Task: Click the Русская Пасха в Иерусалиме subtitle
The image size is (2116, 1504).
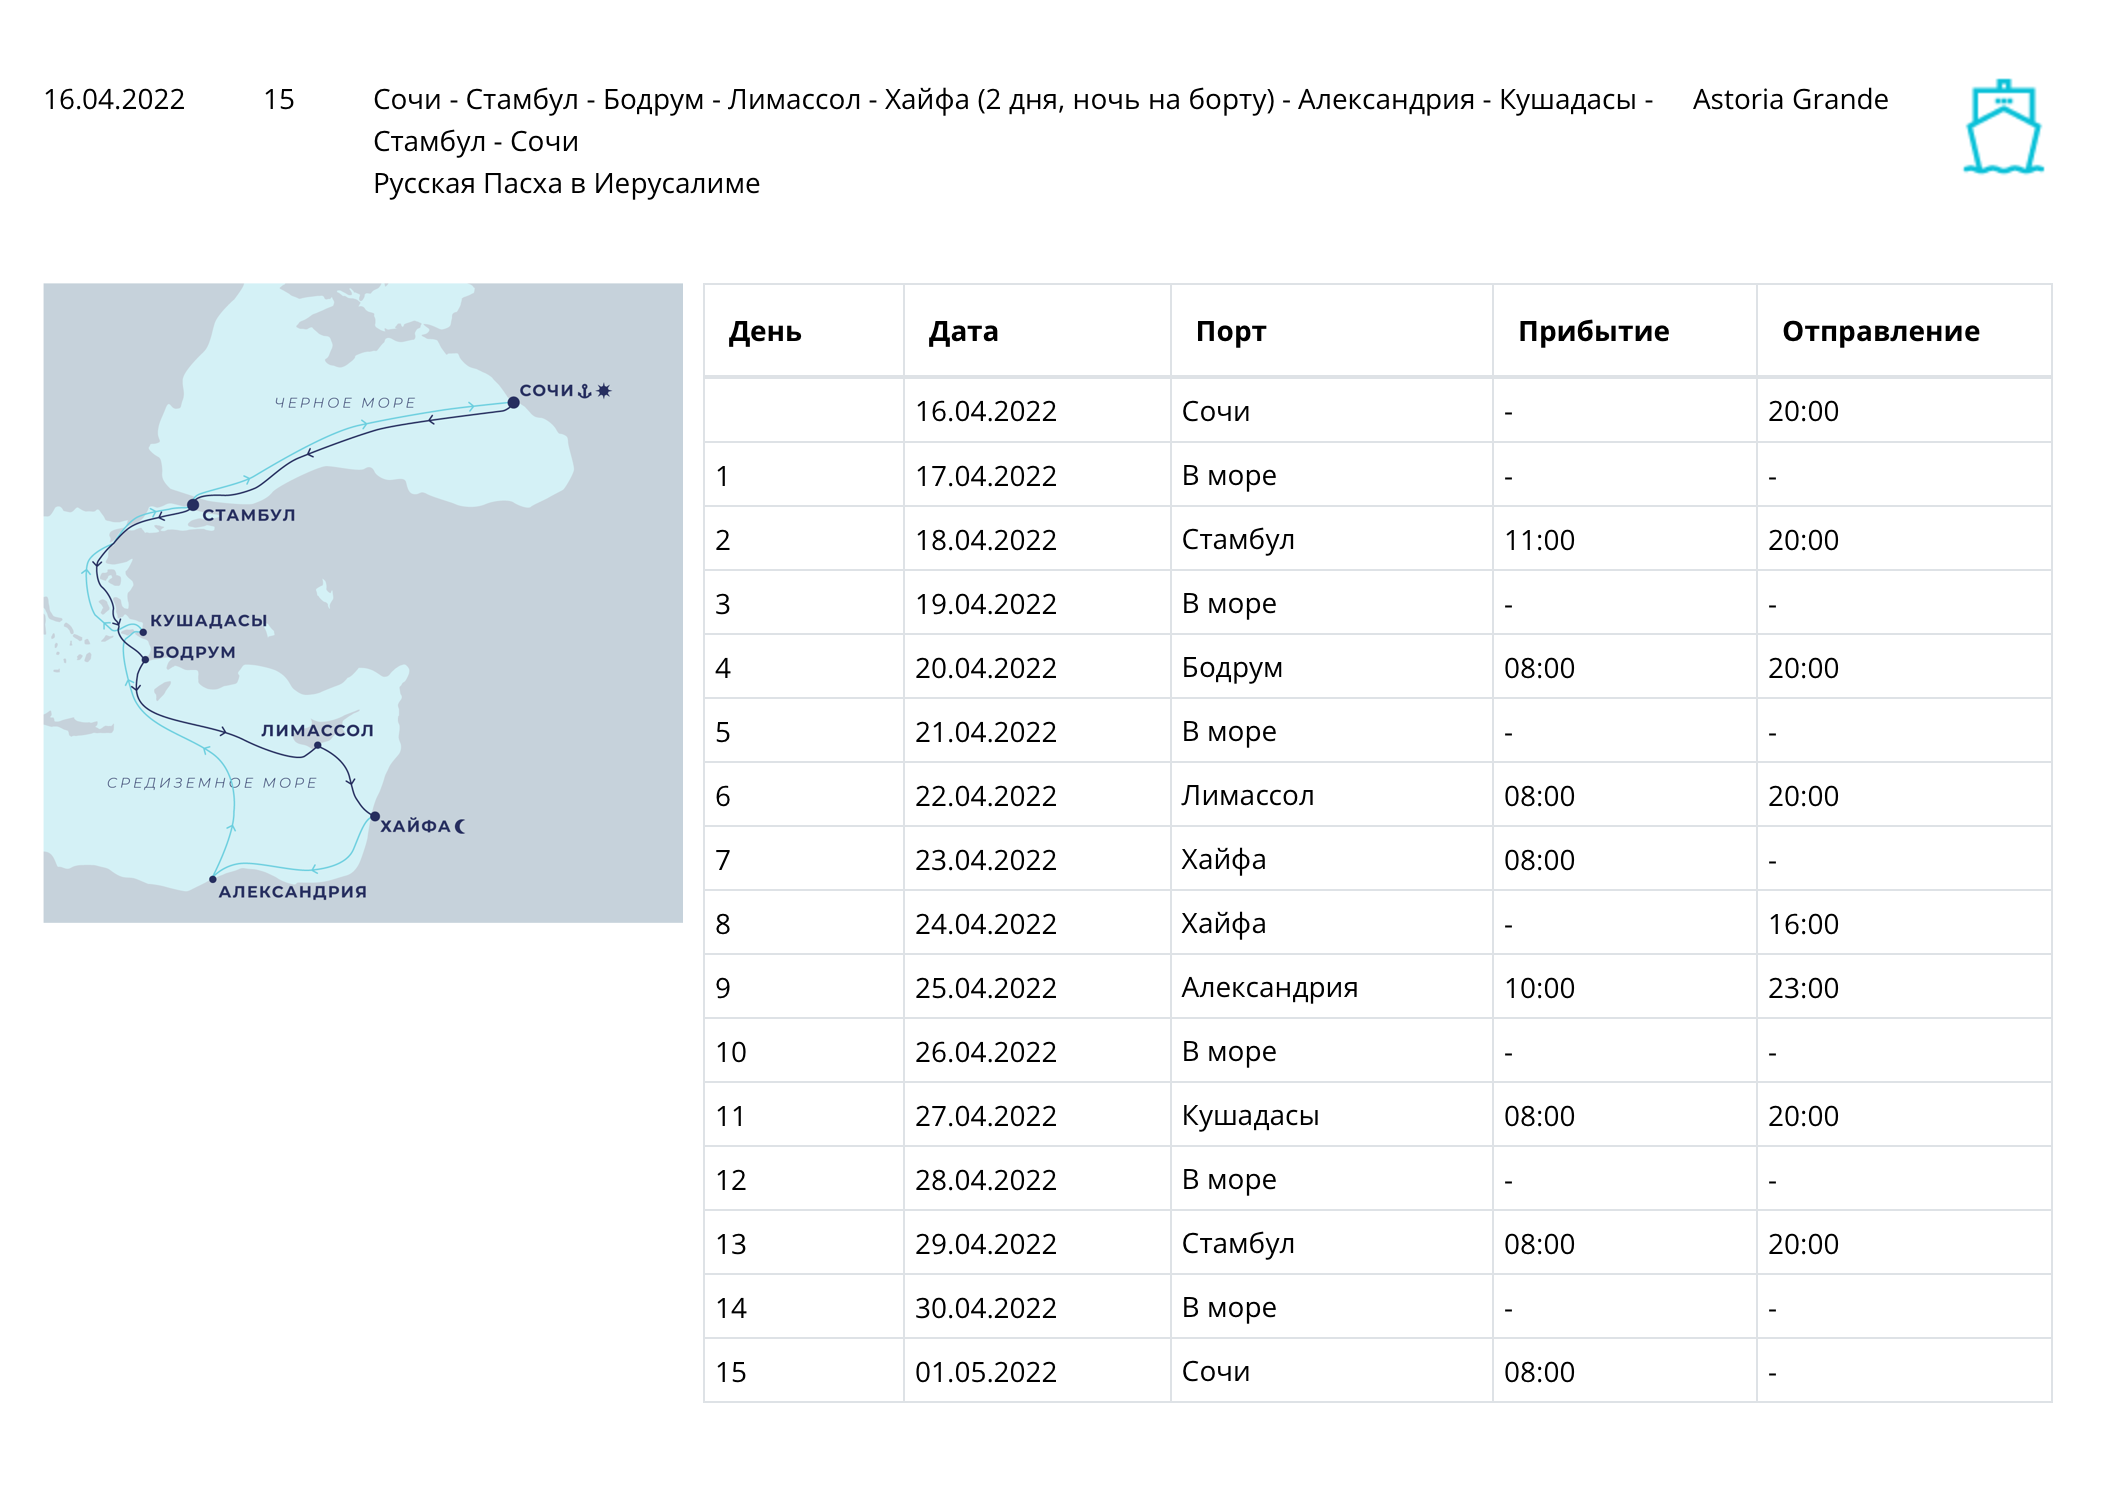Action: click(x=566, y=183)
